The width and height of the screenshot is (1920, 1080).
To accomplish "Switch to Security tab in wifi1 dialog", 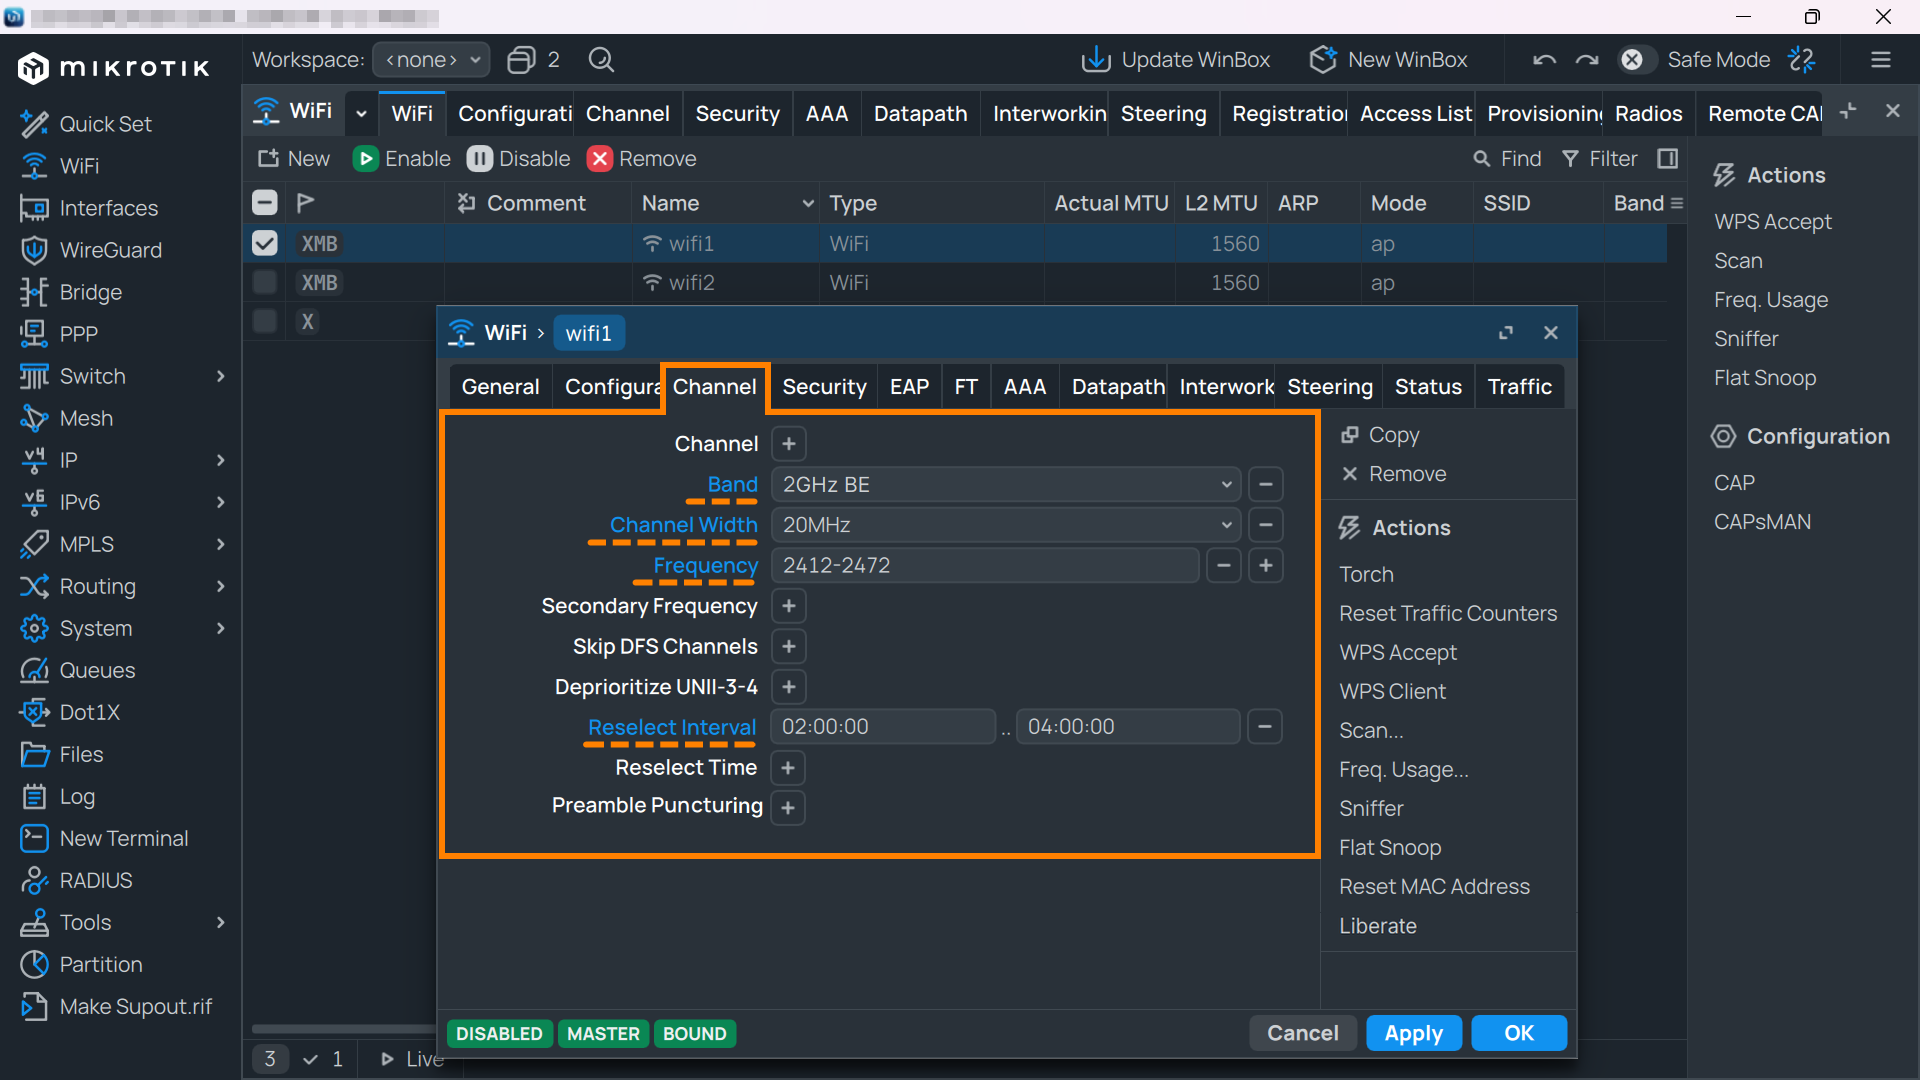I will tap(824, 387).
